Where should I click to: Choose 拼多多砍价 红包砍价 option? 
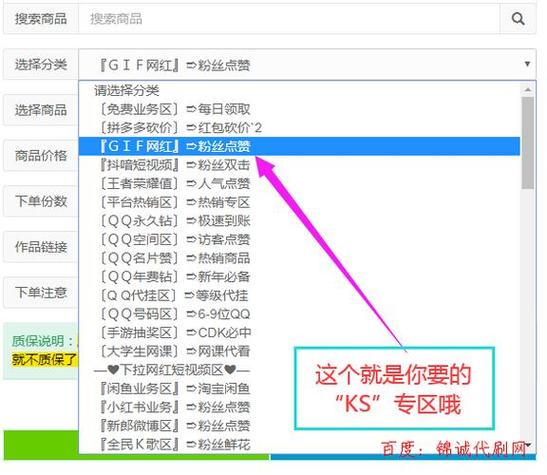pos(299,128)
